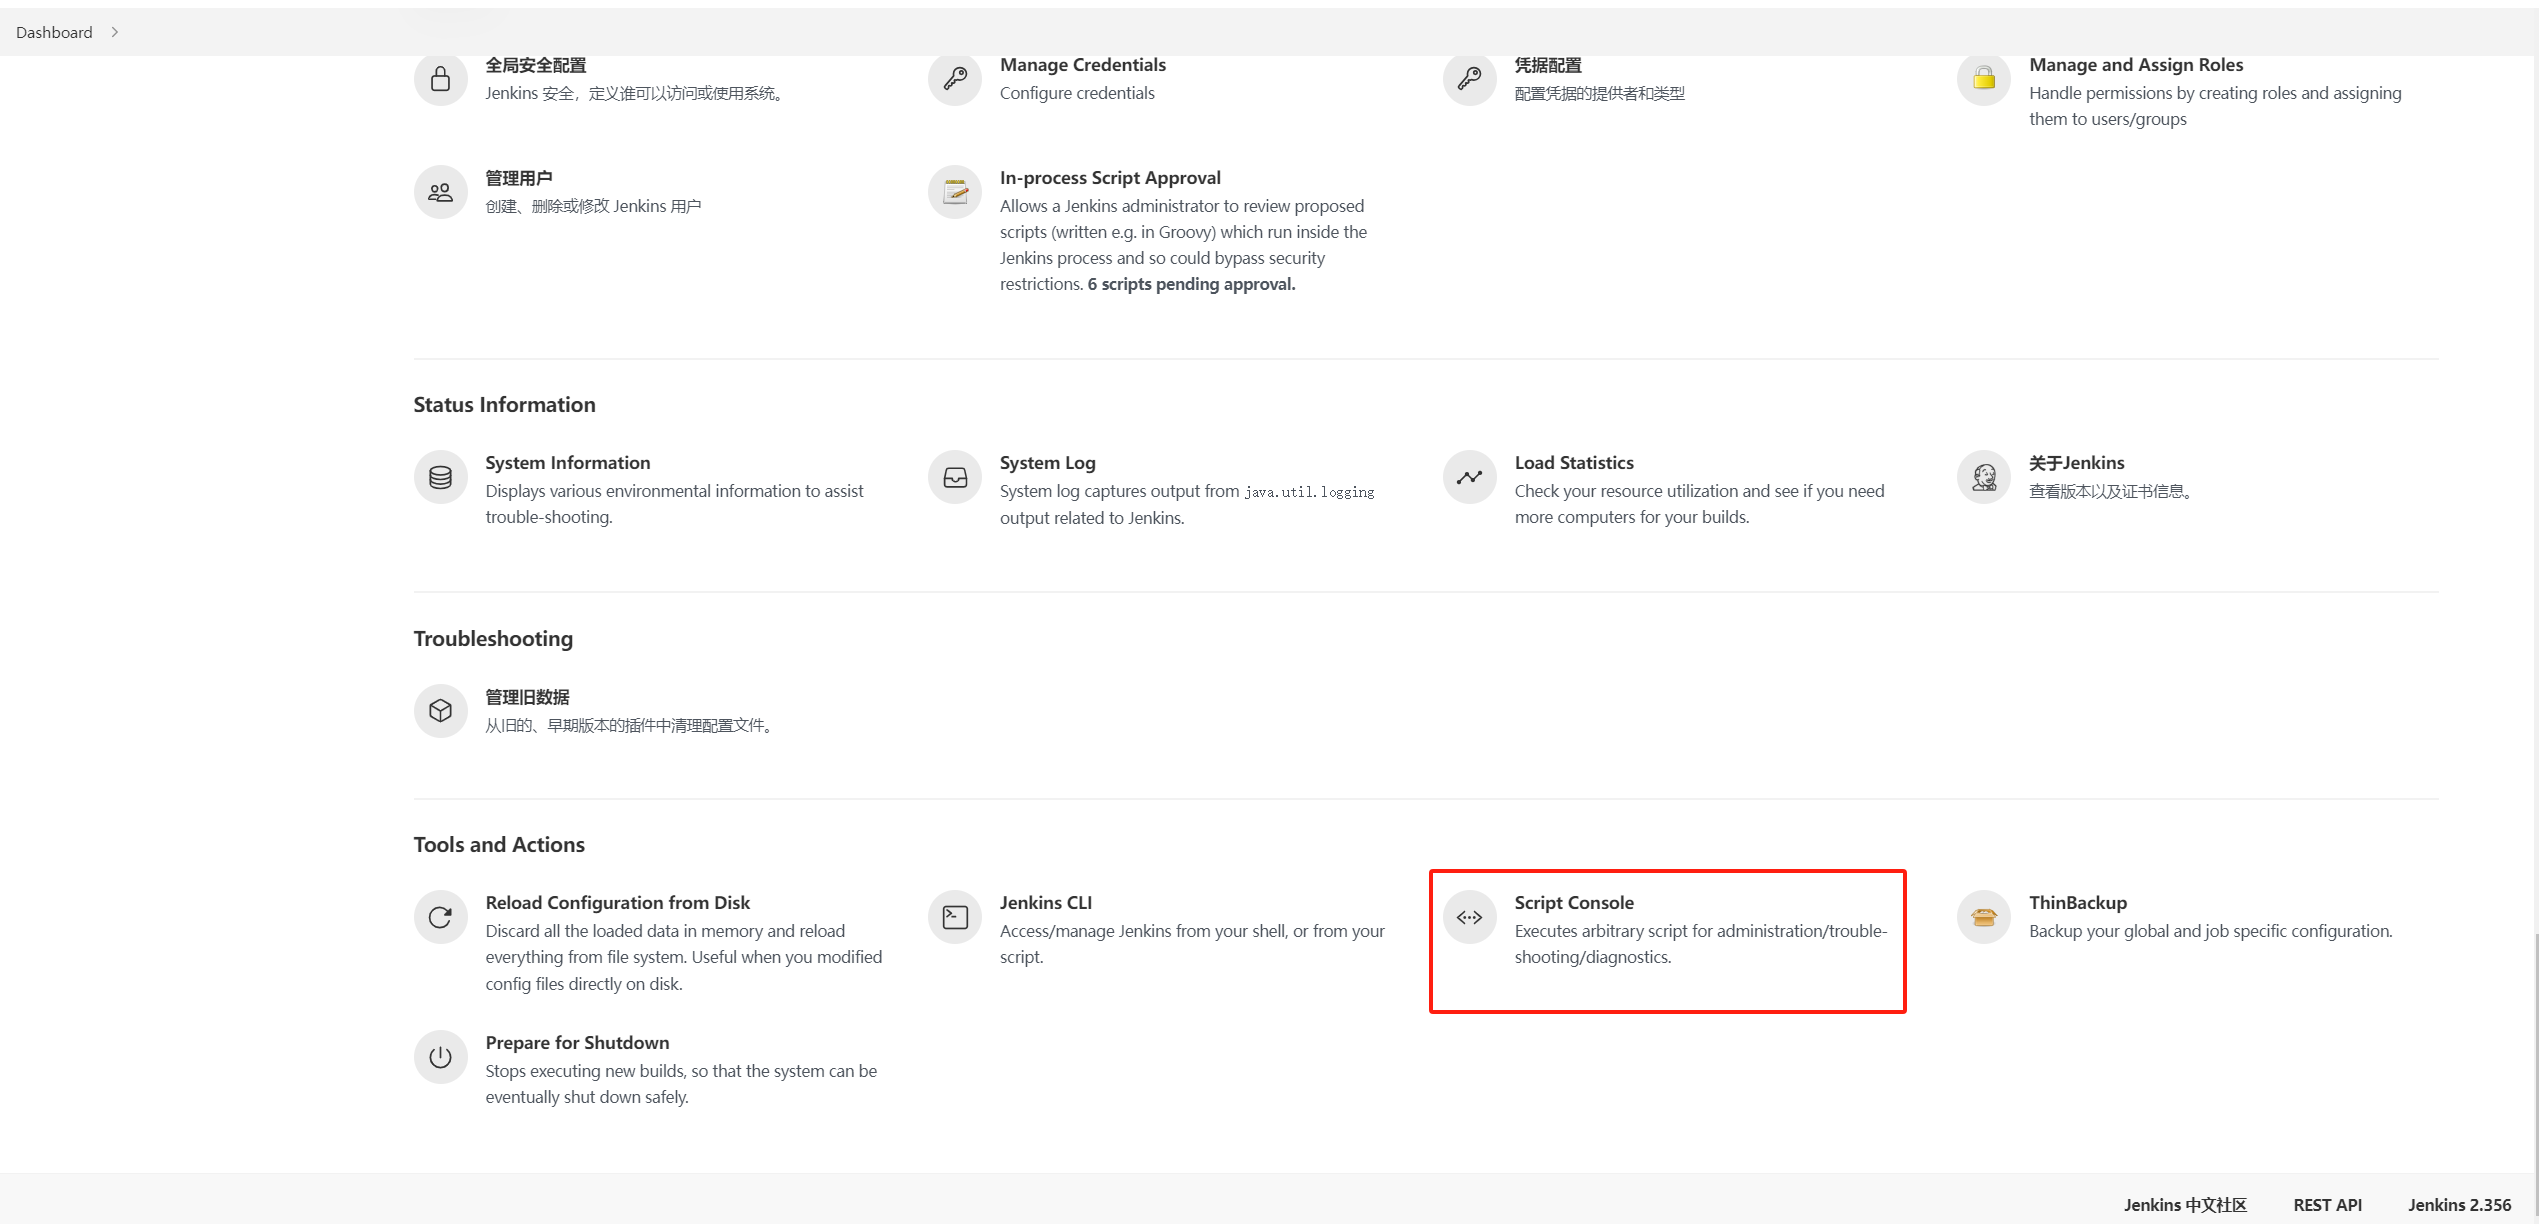This screenshot has width=2539, height=1224.
Task: Click the users icon beside 管理用户
Action: coord(440,192)
